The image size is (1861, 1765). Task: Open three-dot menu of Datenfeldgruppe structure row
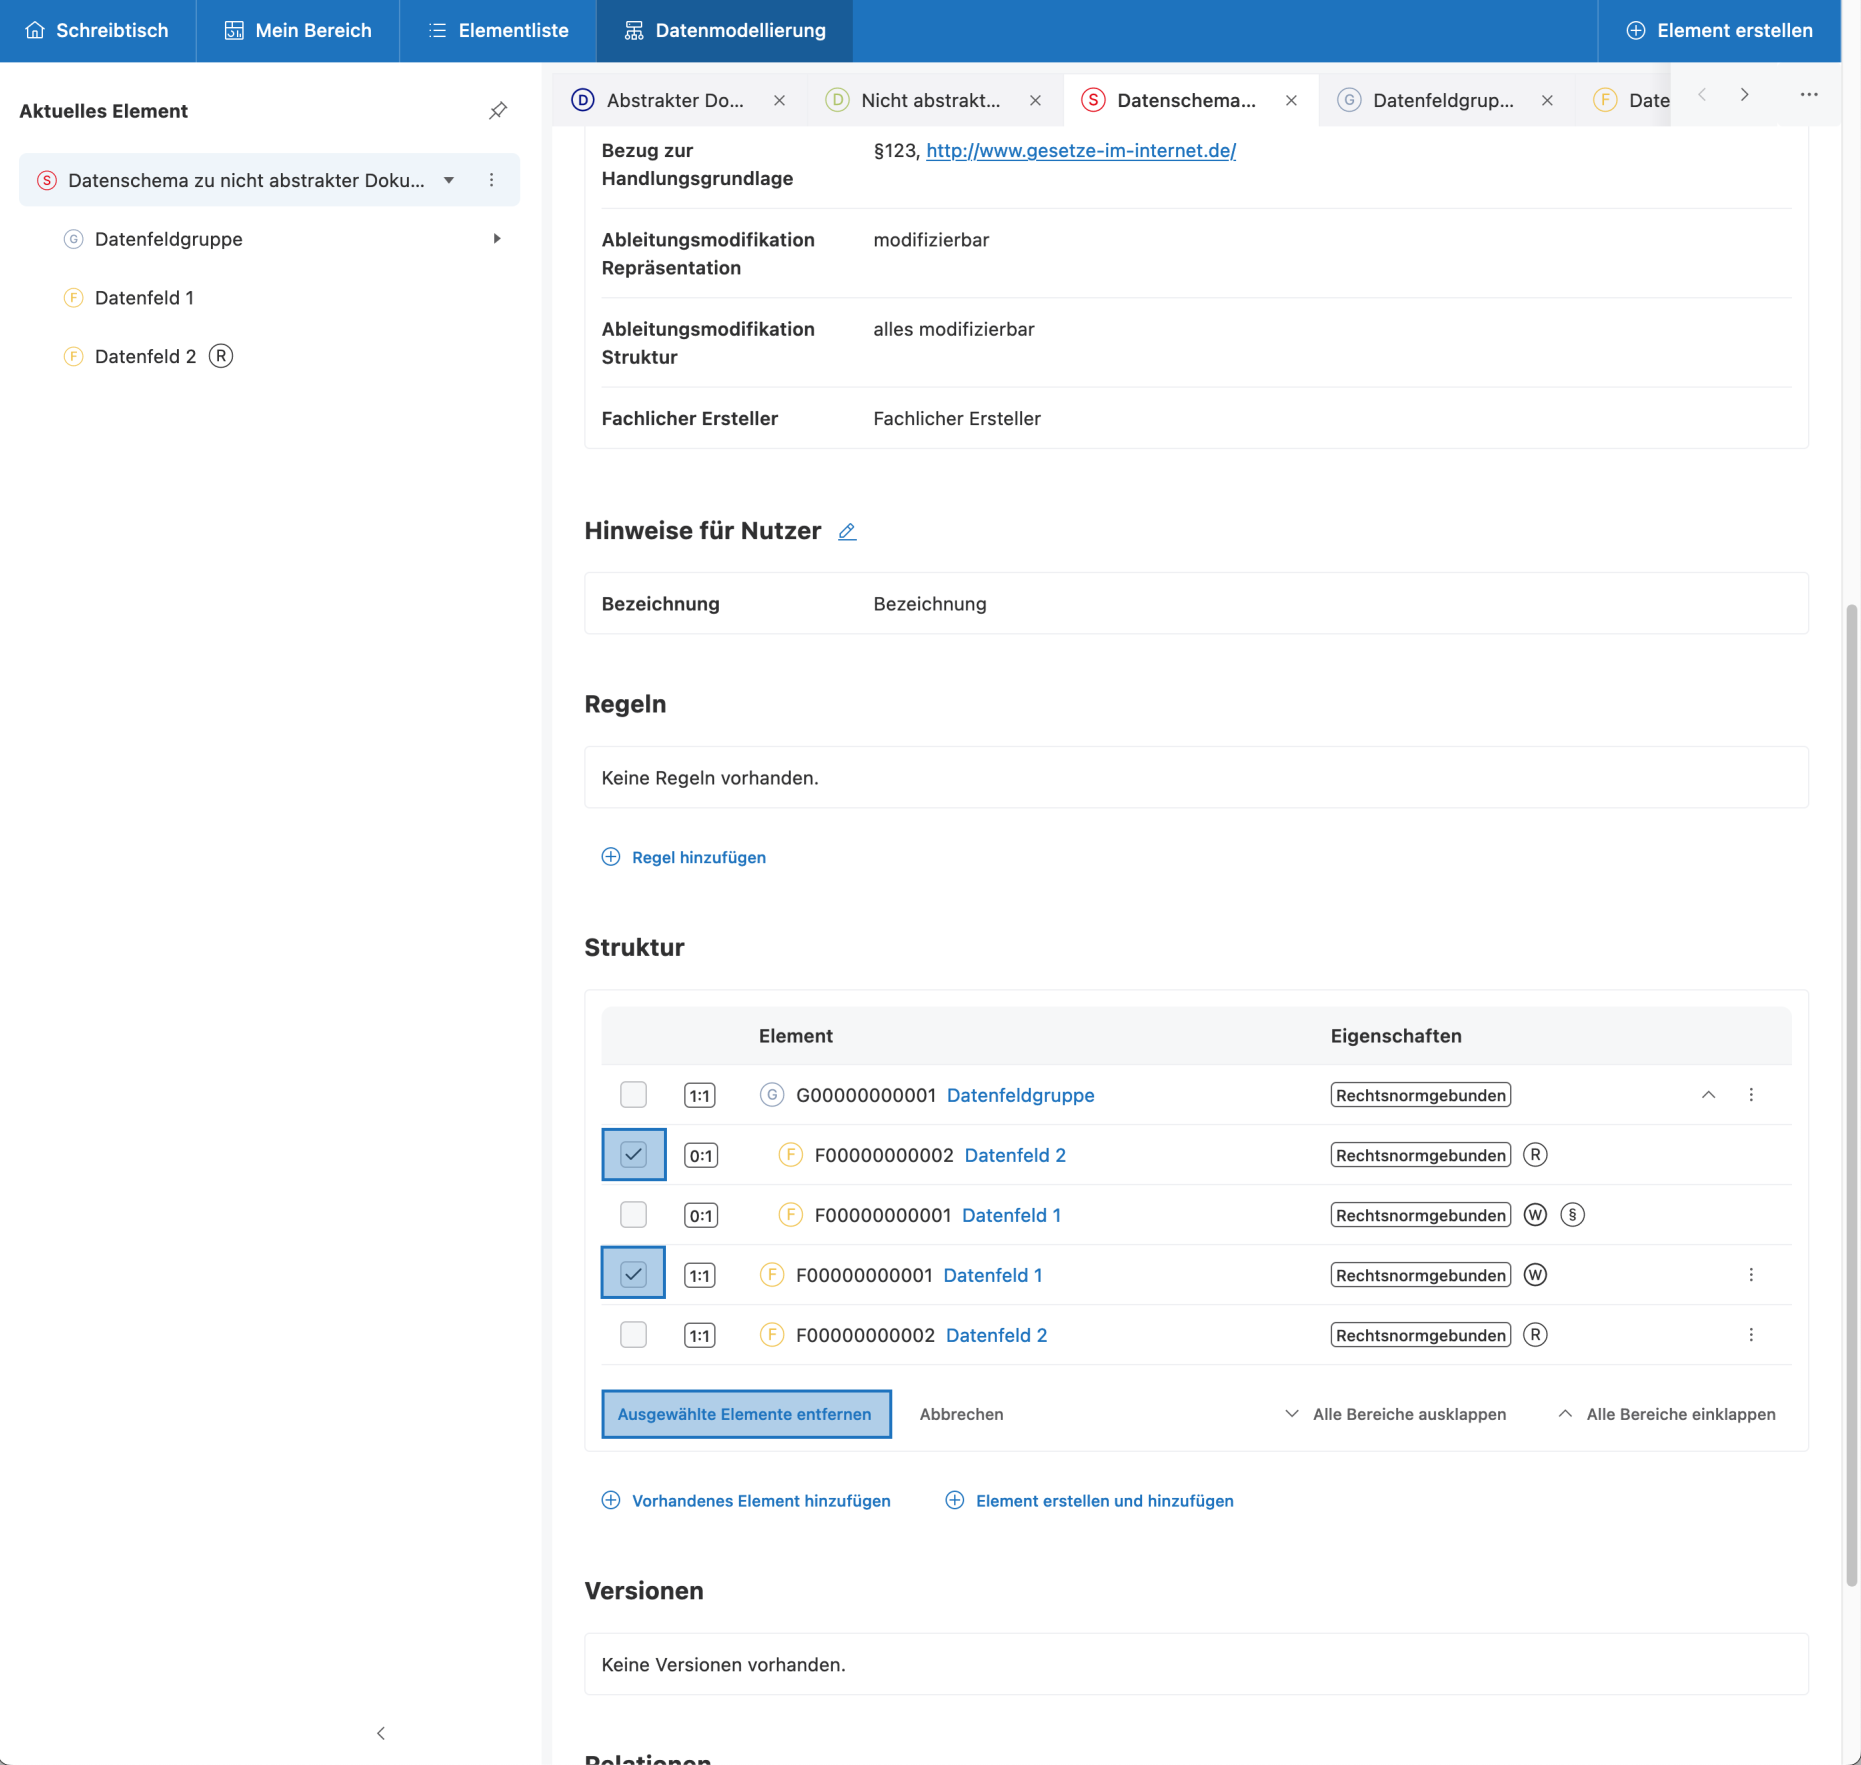point(1750,1095)
